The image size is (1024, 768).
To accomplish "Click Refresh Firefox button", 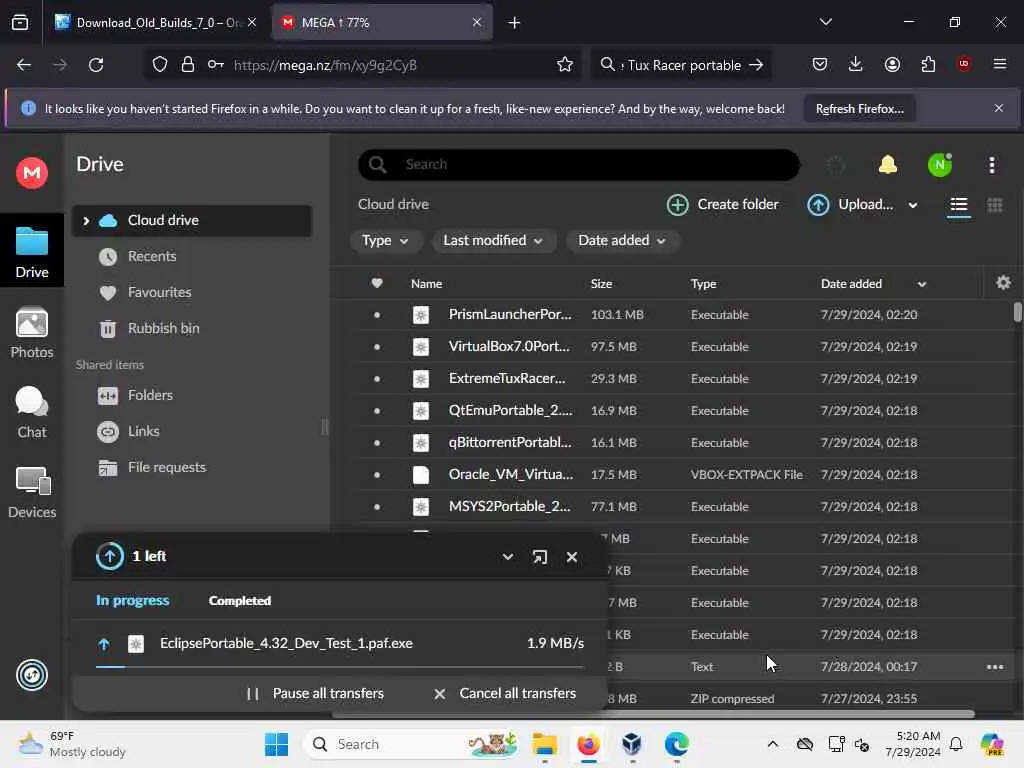I will [x=859, y=109].
